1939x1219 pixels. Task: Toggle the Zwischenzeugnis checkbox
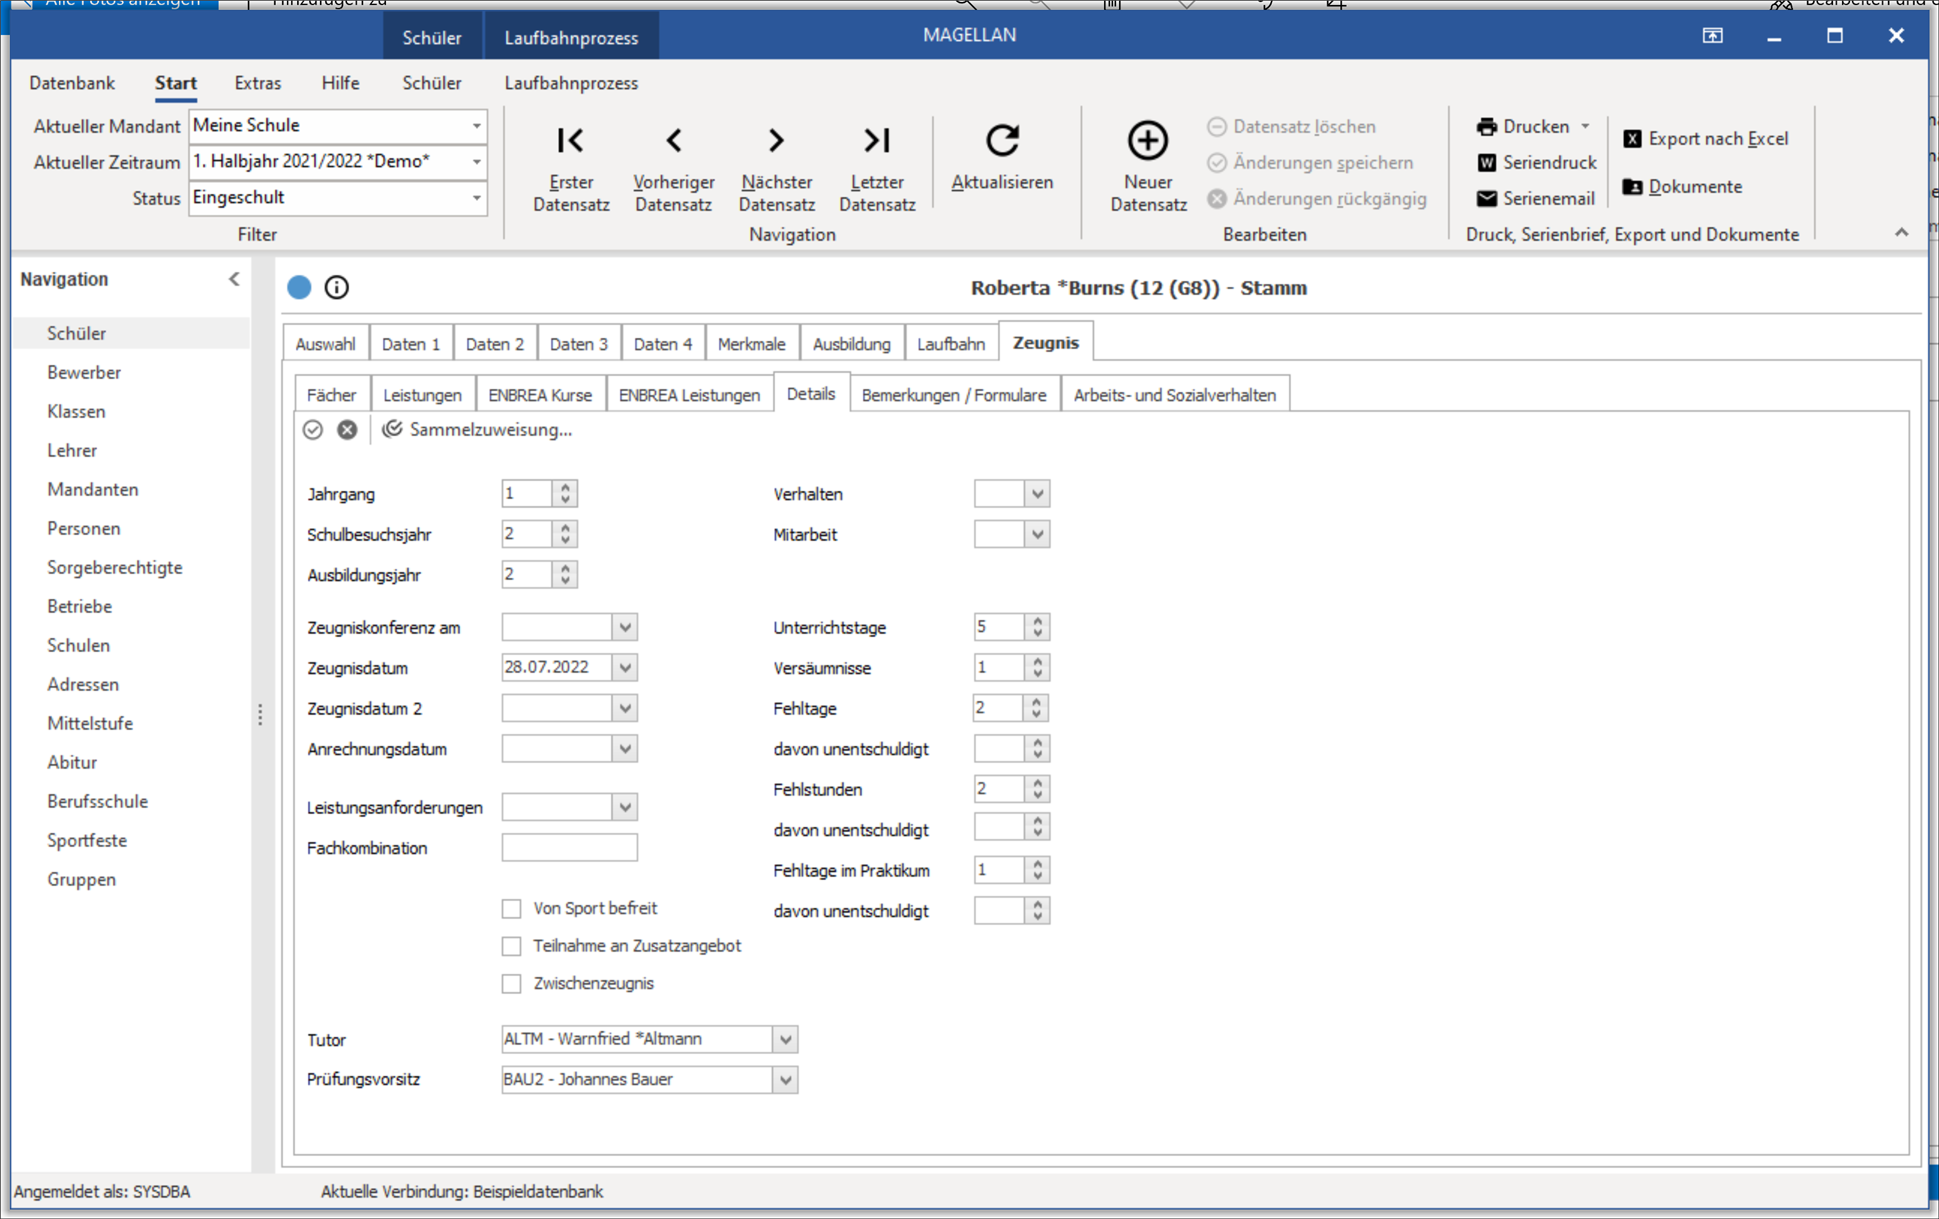point(508,982)
